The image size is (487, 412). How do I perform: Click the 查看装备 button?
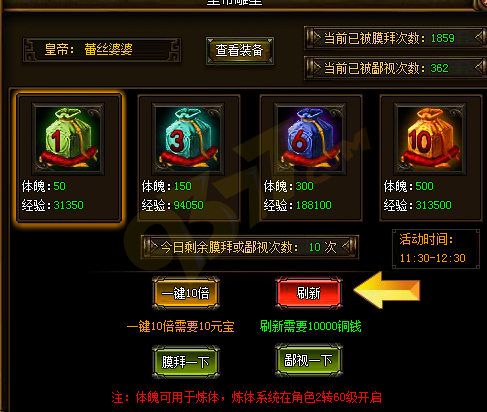click(x=240, y=51)
